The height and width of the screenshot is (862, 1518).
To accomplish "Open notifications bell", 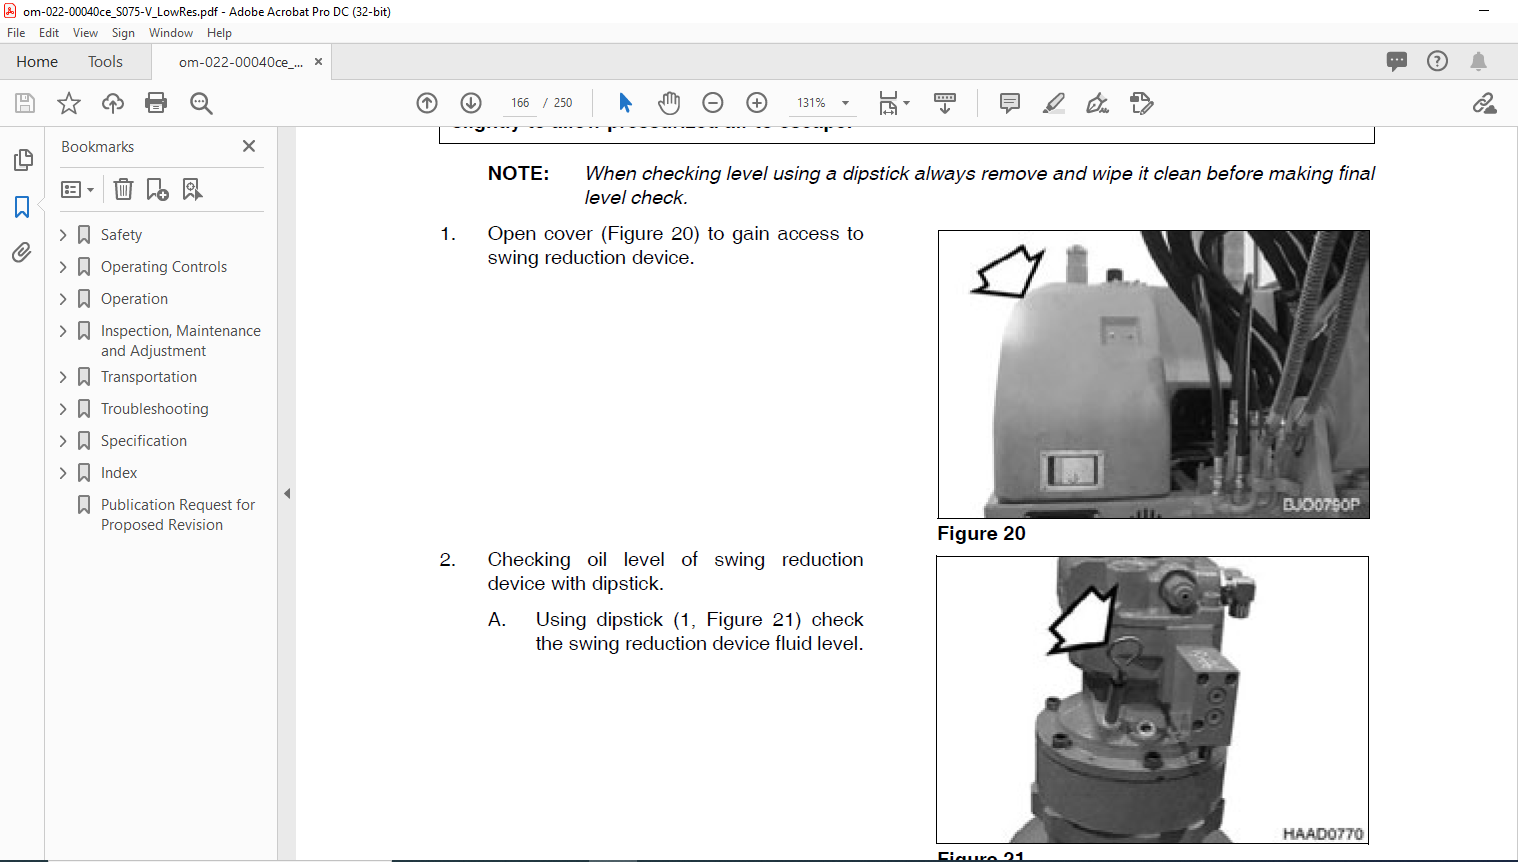I will point(1478,61).
